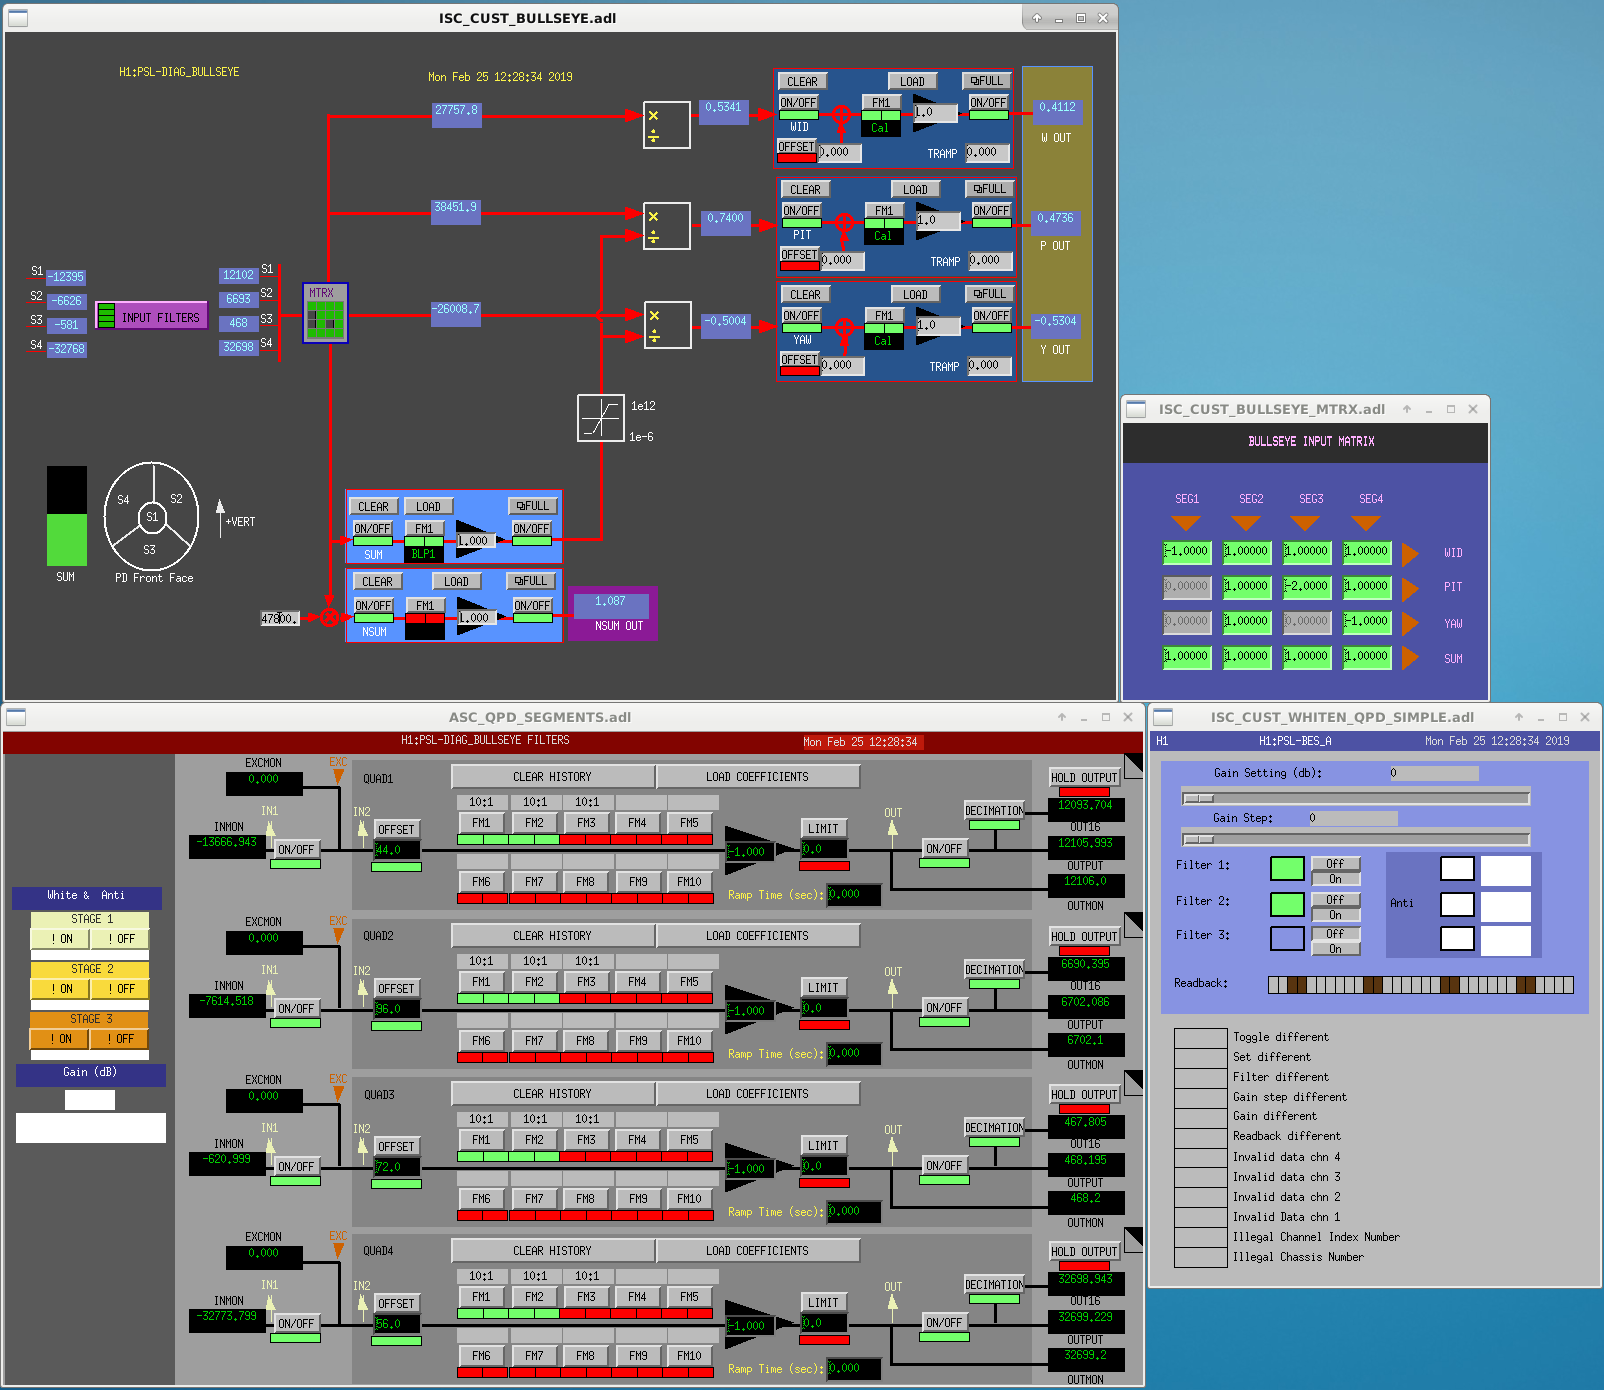
Task: Toggle FM1 filter module in QUAD1
Action: (x=482, y=823)
